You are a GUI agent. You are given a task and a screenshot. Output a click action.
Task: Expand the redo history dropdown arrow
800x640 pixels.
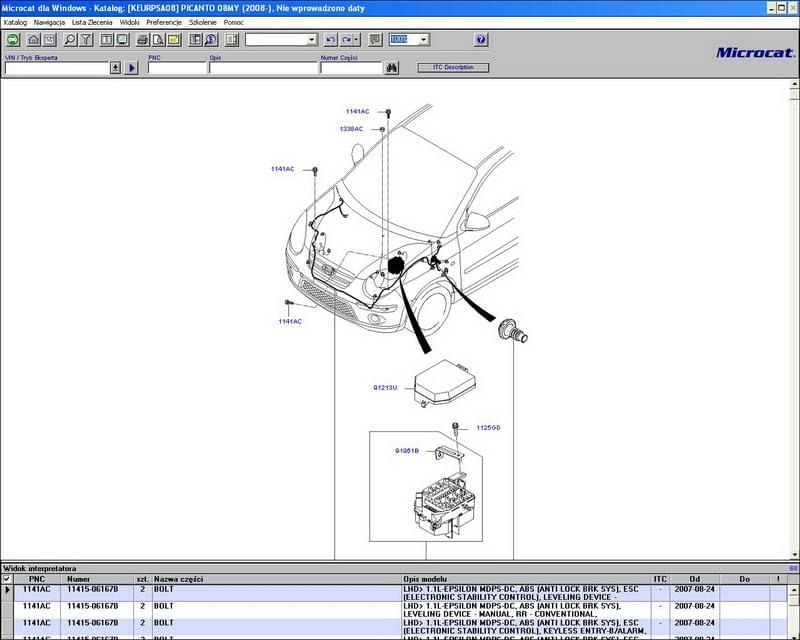point(357,40)
